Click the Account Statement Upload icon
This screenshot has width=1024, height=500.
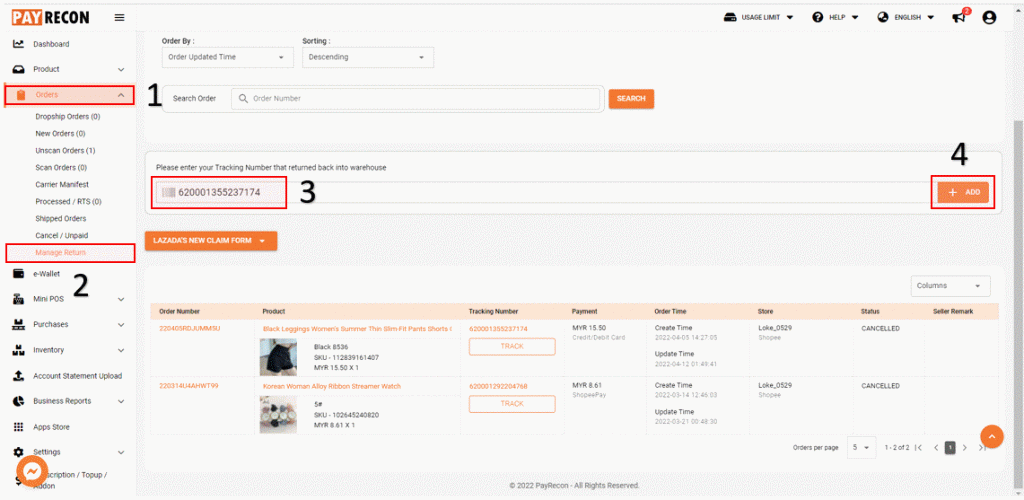click(19, 376)
